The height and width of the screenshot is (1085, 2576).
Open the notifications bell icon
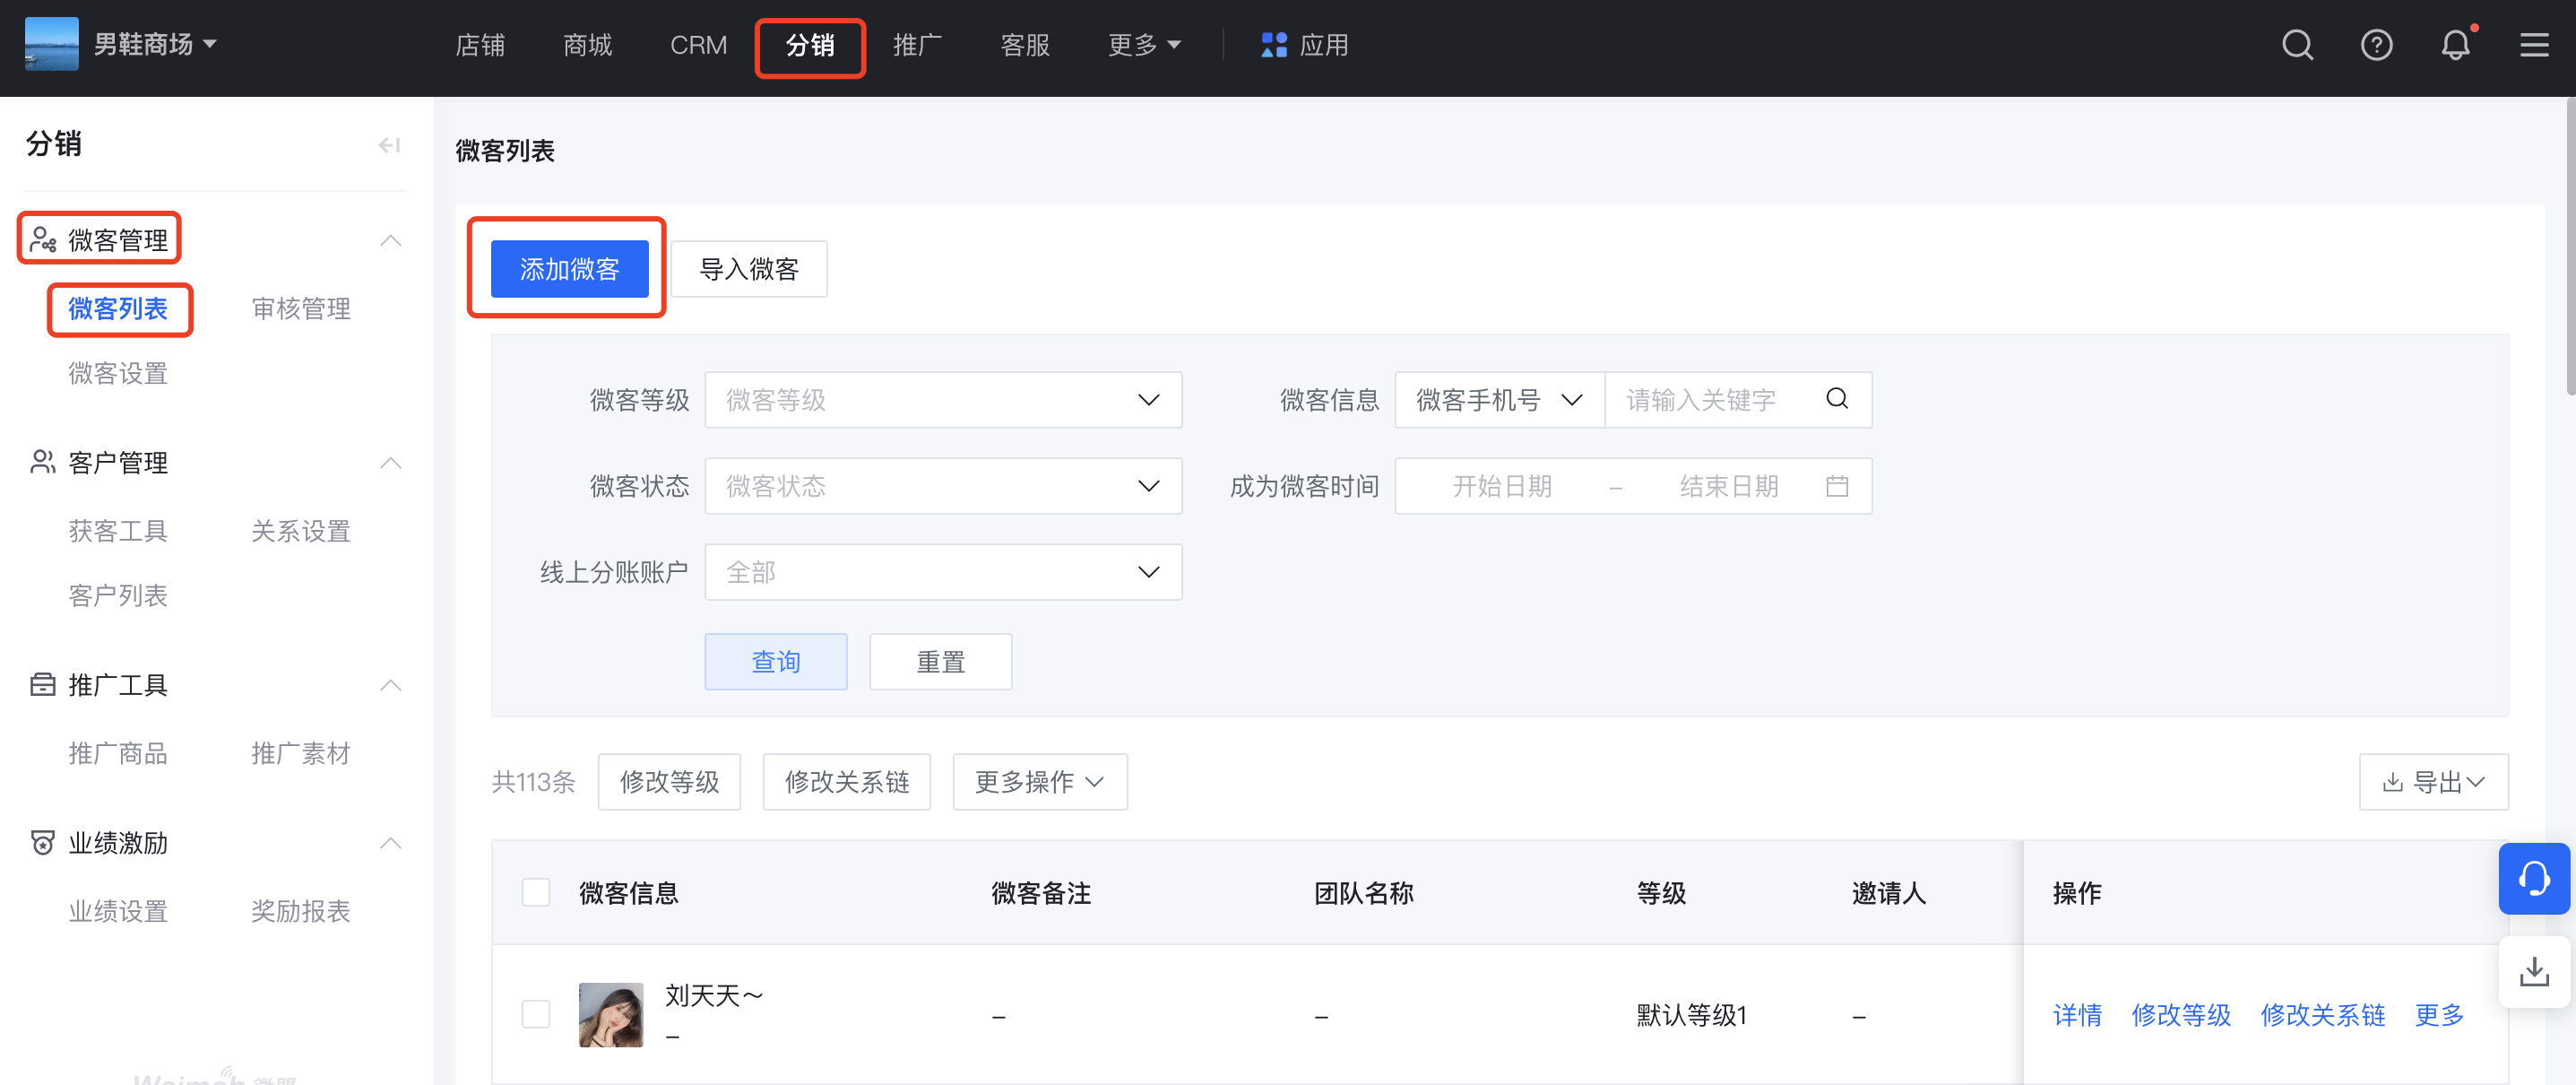[x=2456, y=45]
